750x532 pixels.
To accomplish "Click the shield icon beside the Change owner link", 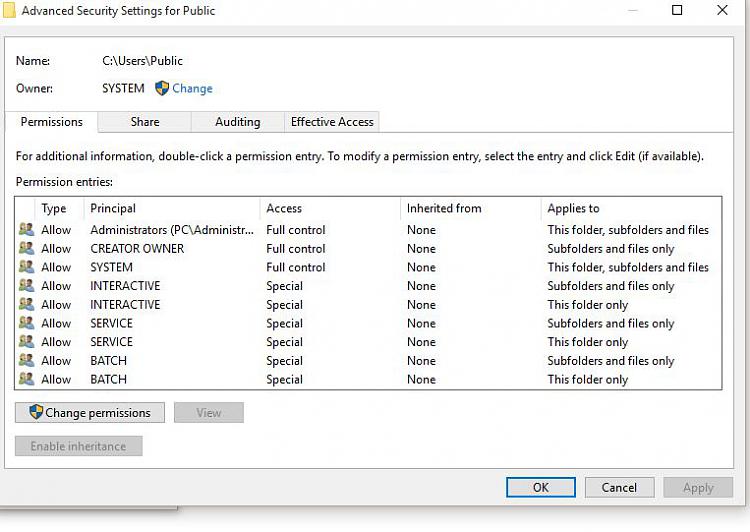I will (162, 88).
